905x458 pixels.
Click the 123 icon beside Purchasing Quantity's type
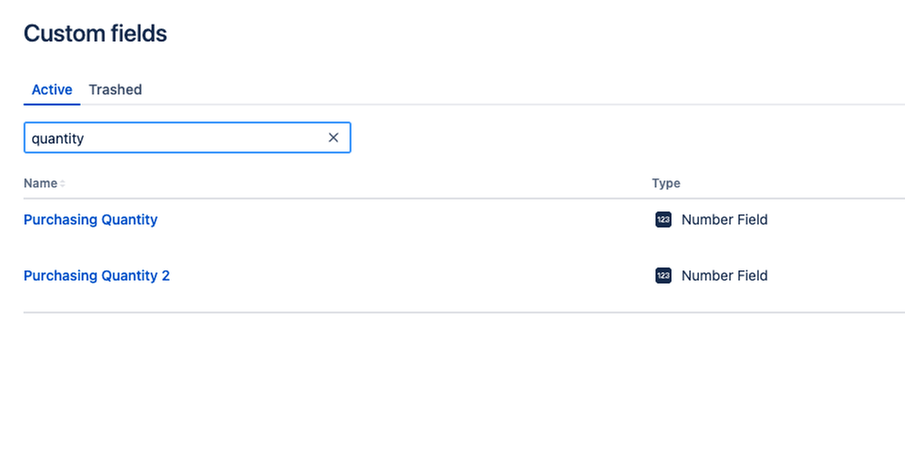pos(663,220)
